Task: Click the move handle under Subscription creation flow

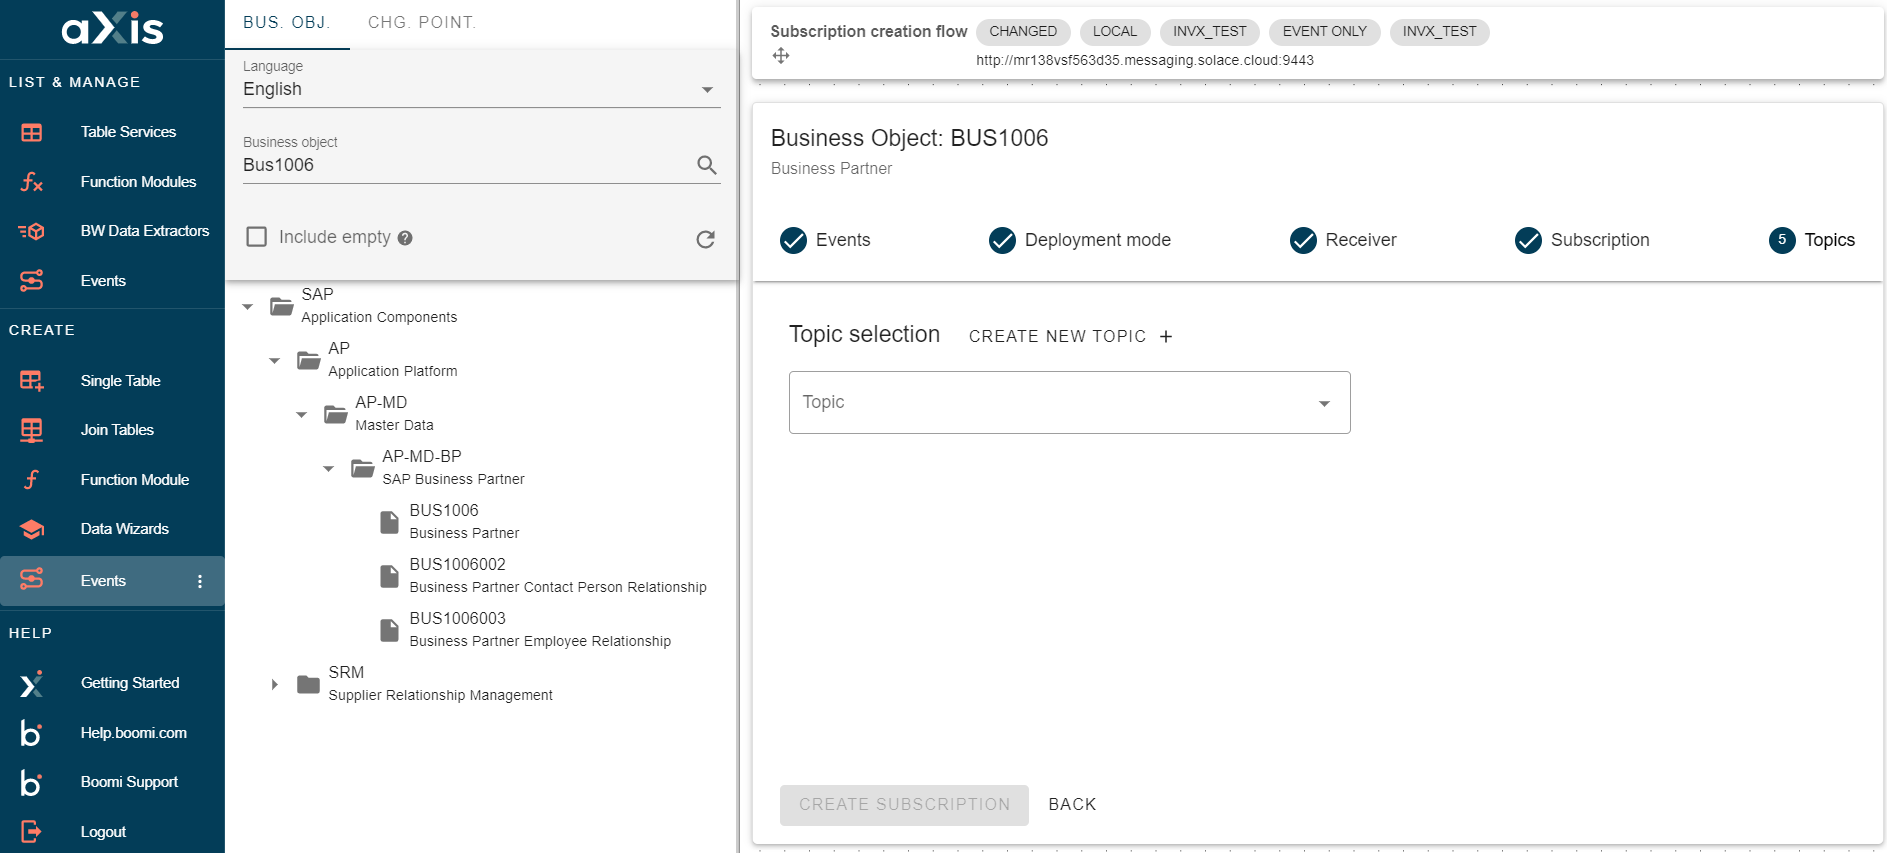Action: pyautogui.click(x=781, y=56)
